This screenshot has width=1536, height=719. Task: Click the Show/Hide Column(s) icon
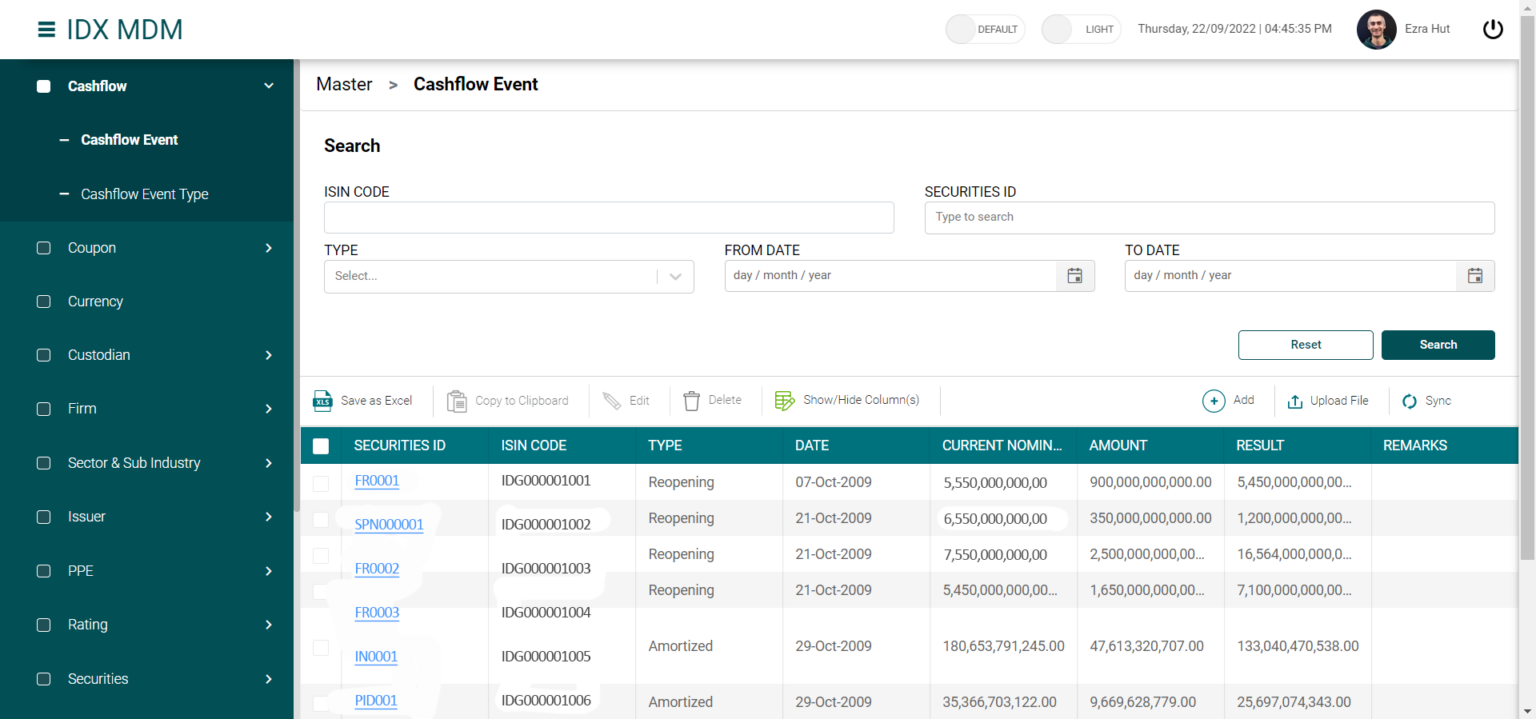[784, 401]
